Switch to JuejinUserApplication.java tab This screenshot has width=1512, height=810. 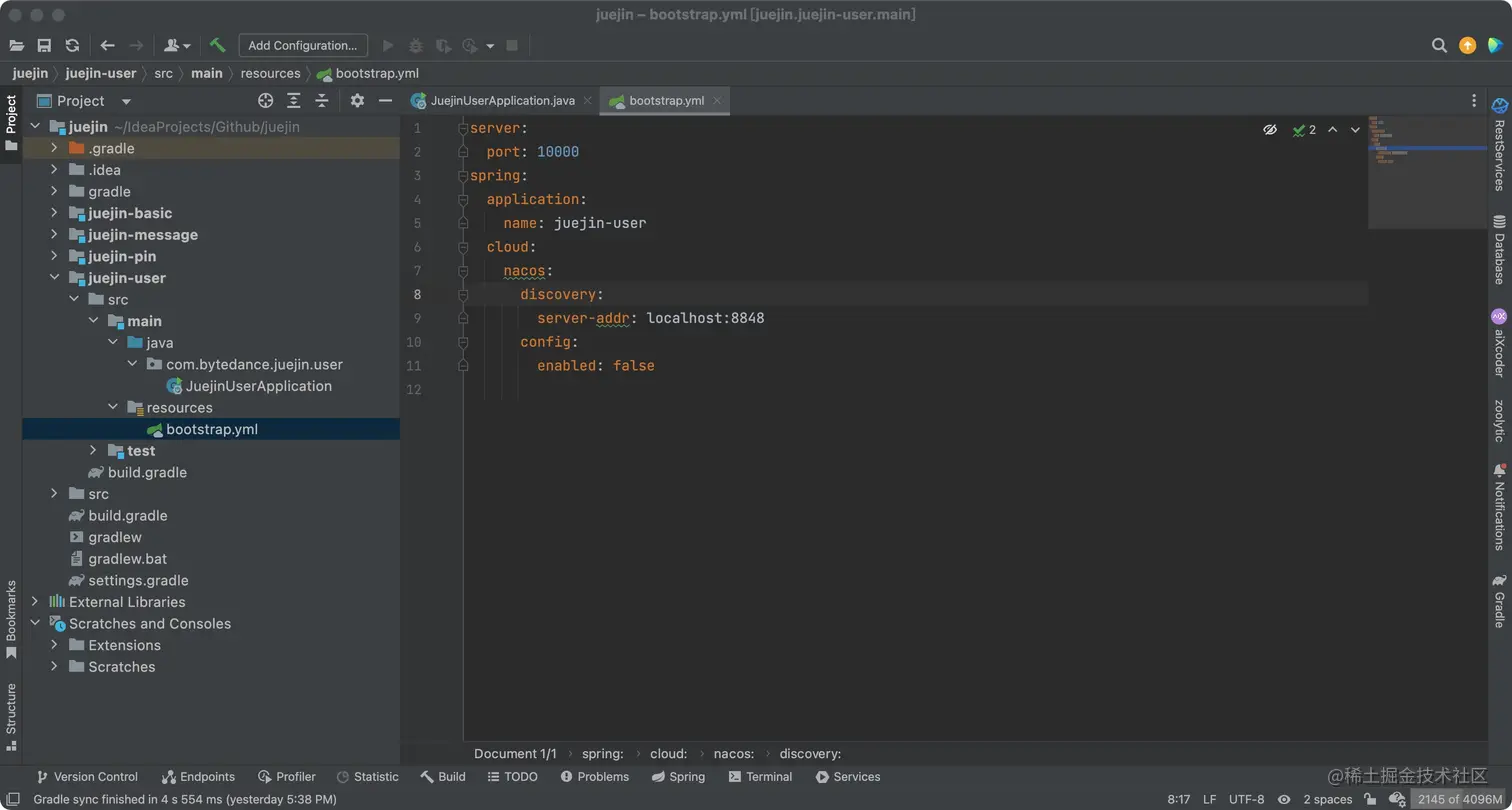coord(502,101)
